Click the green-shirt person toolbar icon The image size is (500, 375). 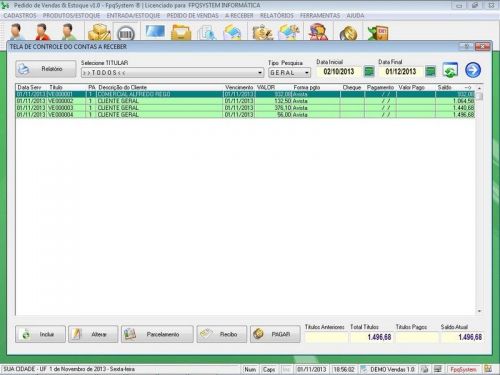(69, 32)
